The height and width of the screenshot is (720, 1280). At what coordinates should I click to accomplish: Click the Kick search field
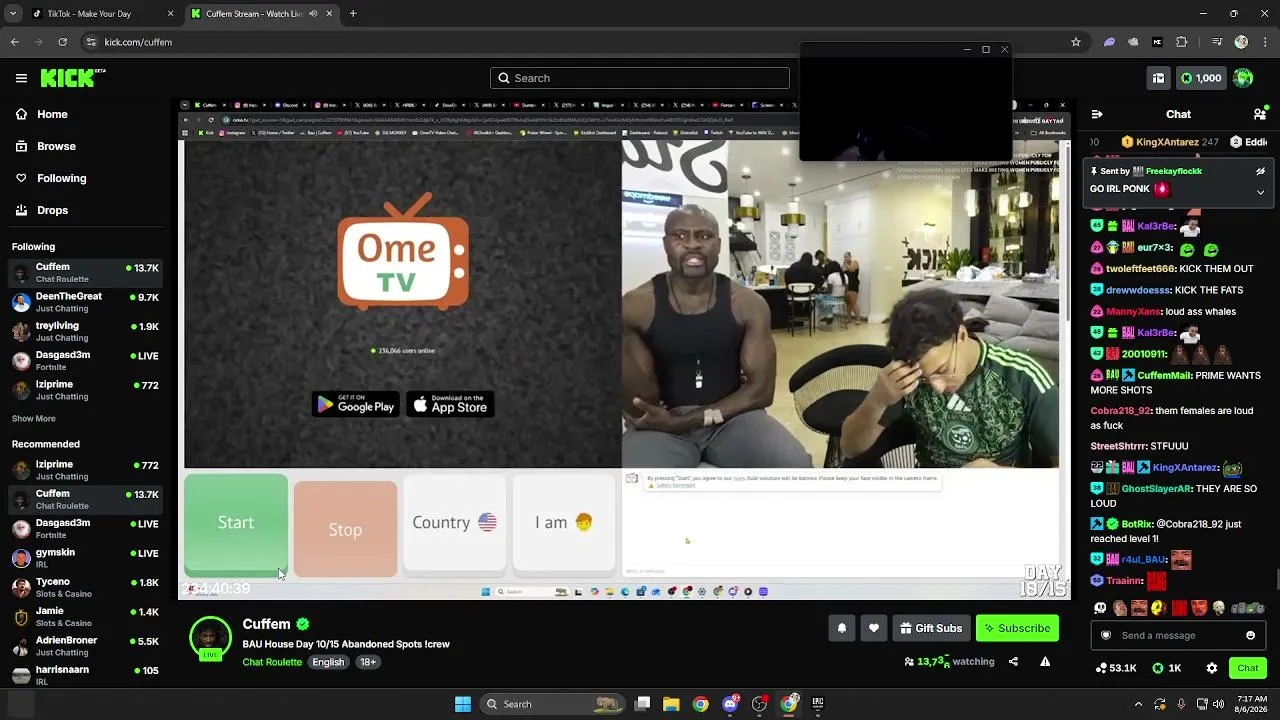(x=640, y=78)
